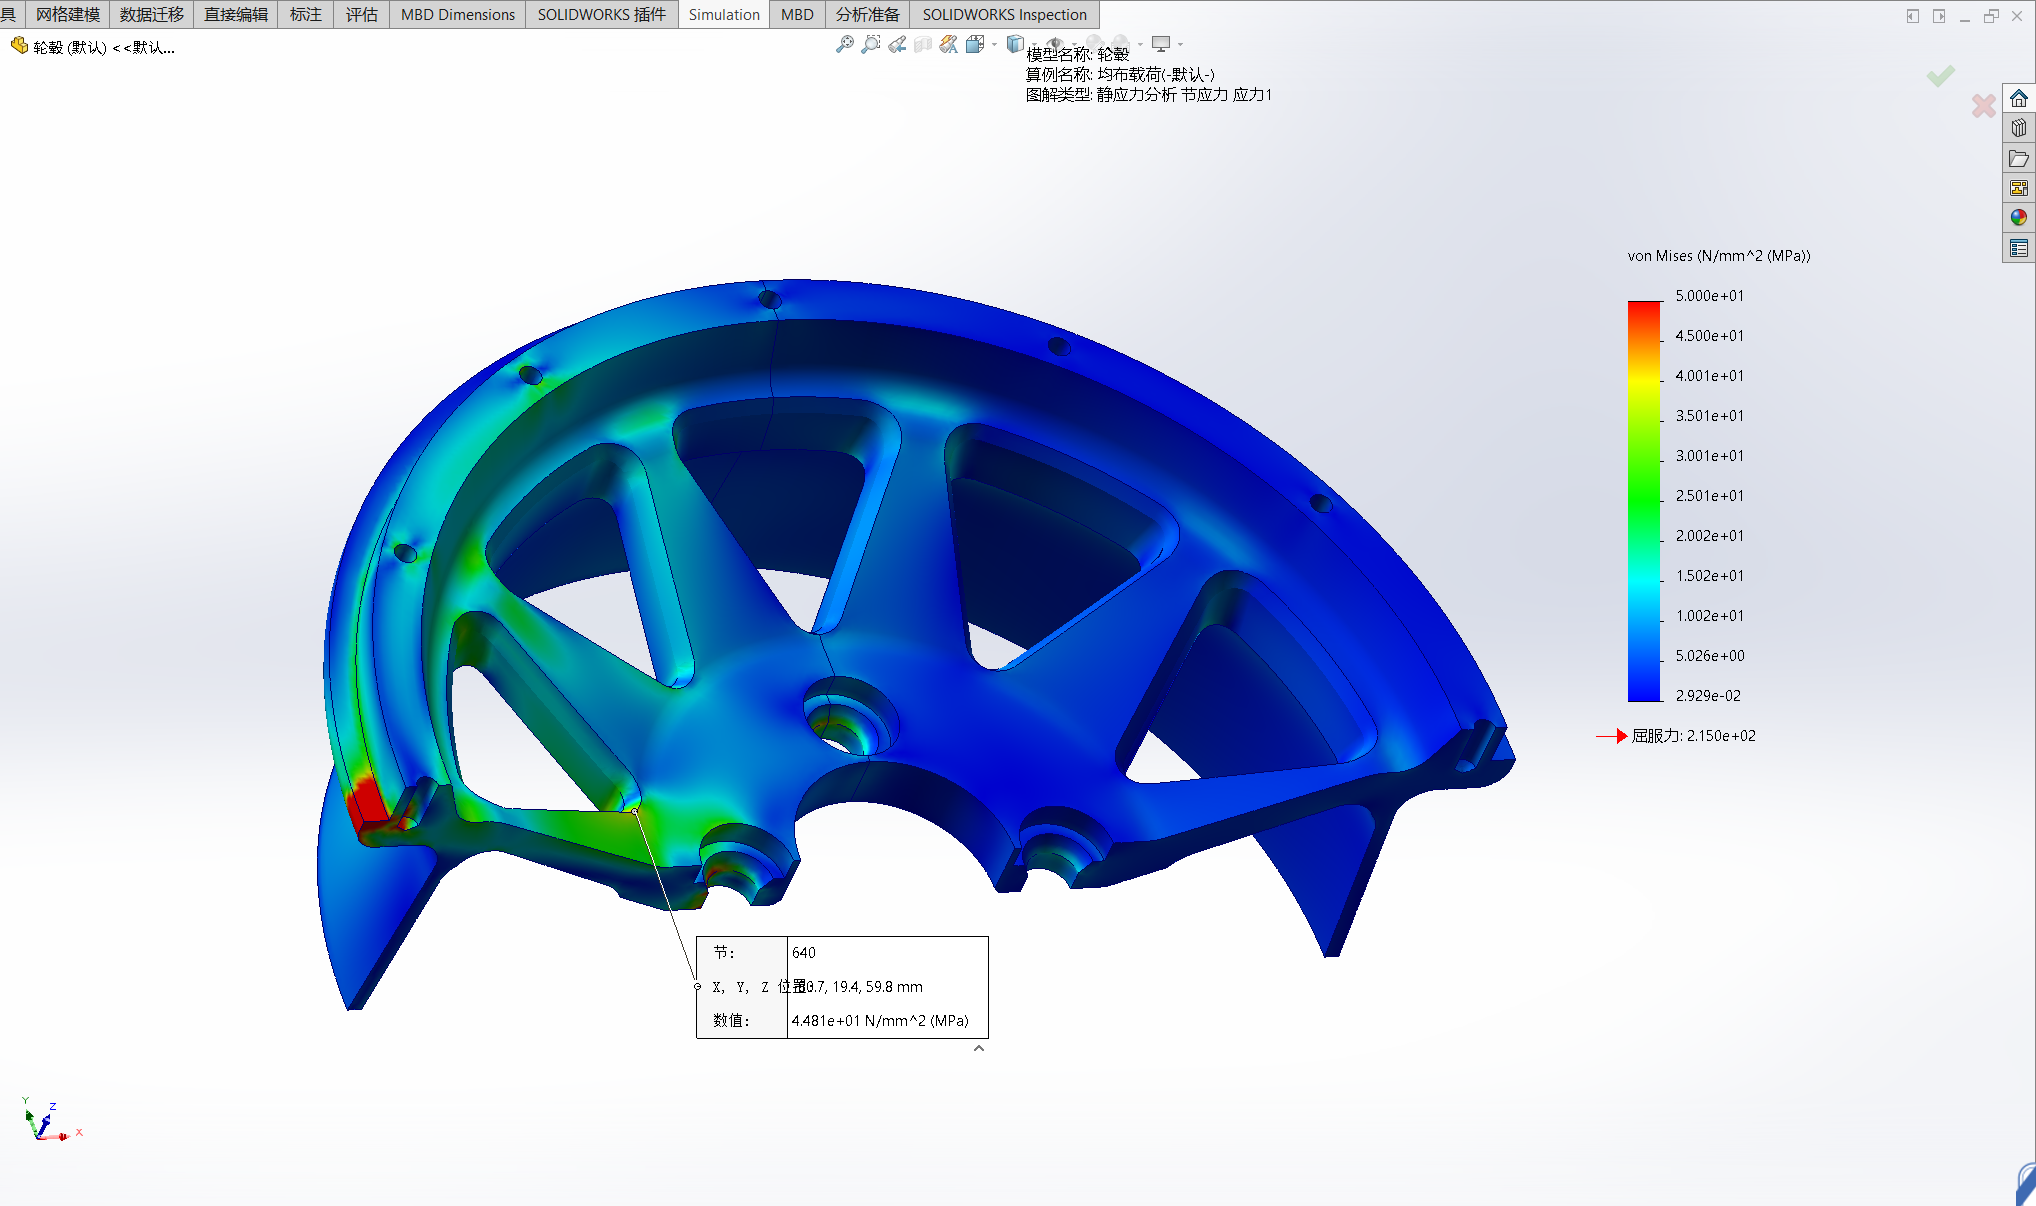Confirm with the green checkmark
The height and width of the screenshot is (1206, 2036).
(1940, 76)
